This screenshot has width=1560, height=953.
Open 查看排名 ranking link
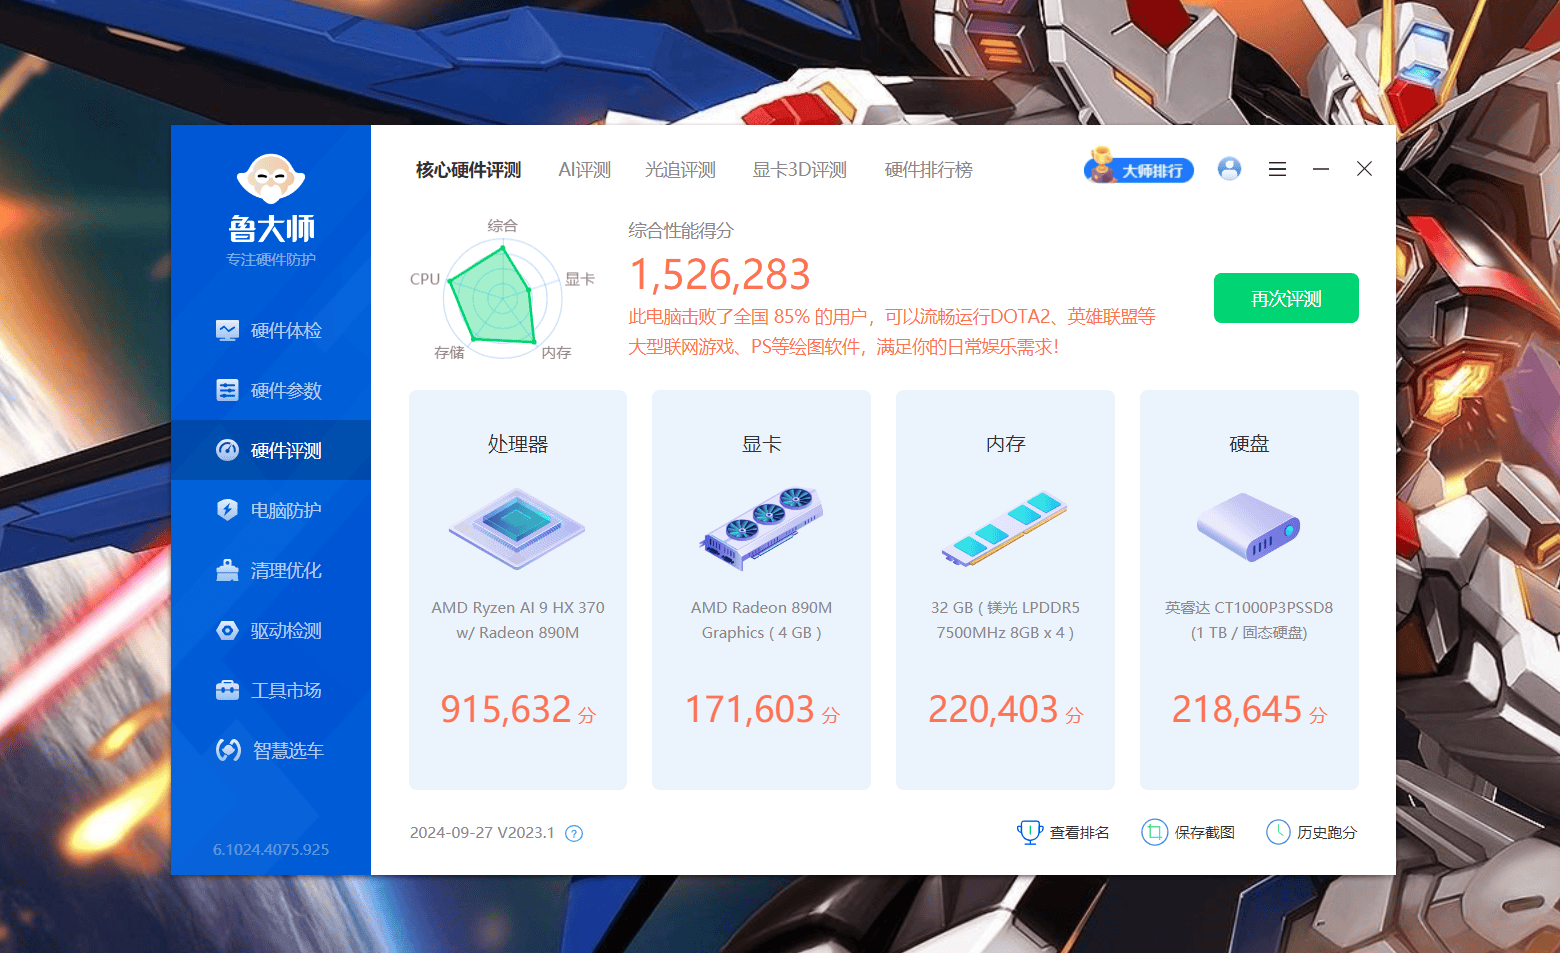tap(1063, 832)
